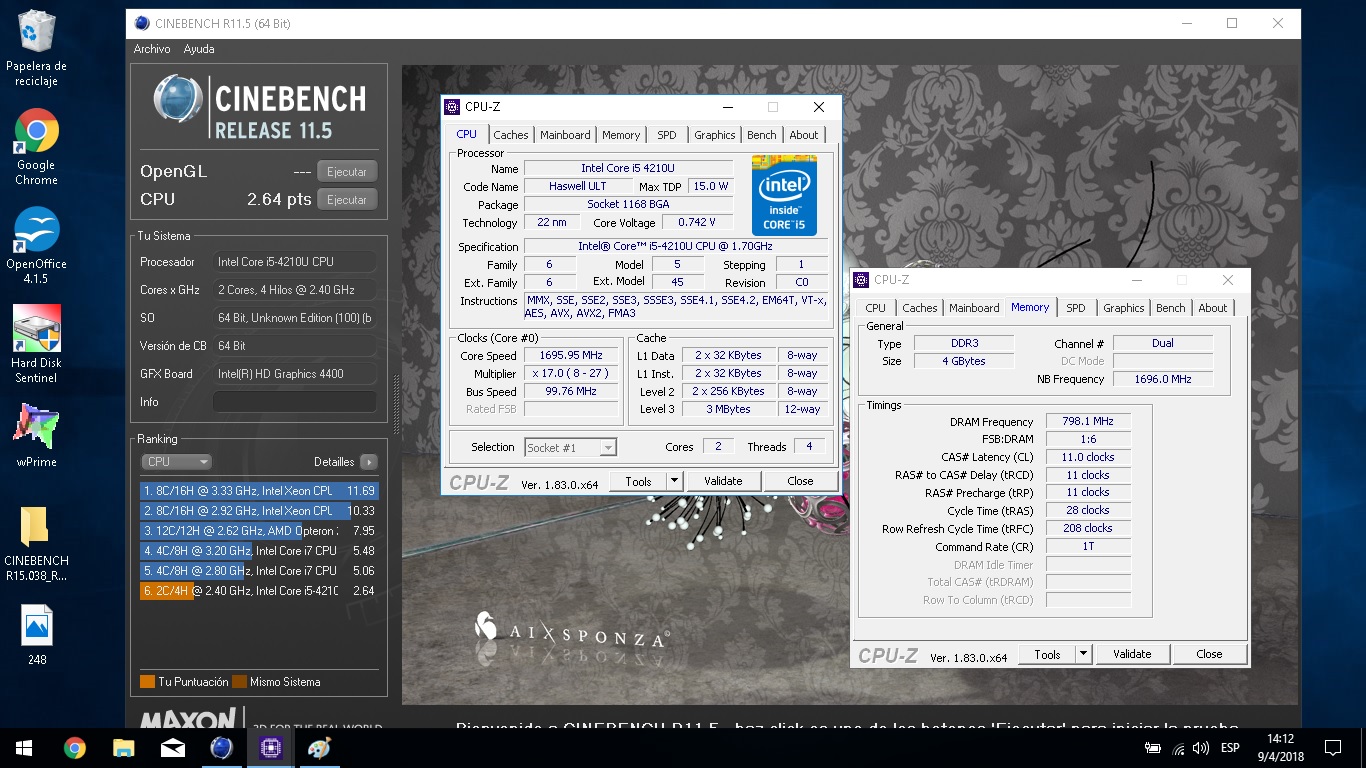Click the Info input field in Tu Sistema
The image size is (1366, 768).
pos(294,402)
